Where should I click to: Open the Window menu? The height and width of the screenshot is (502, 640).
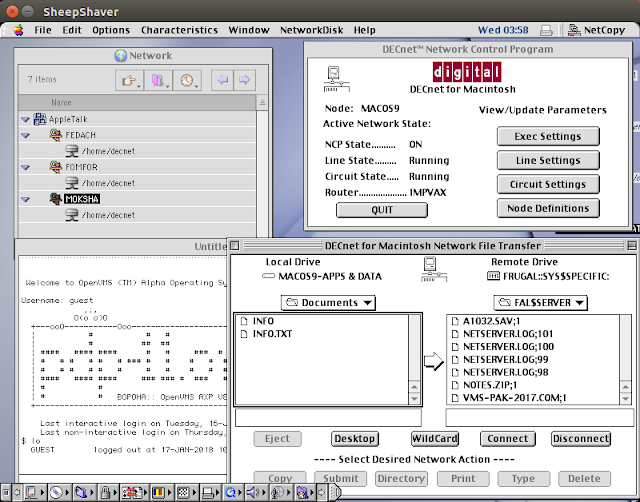tap(249, 30)
